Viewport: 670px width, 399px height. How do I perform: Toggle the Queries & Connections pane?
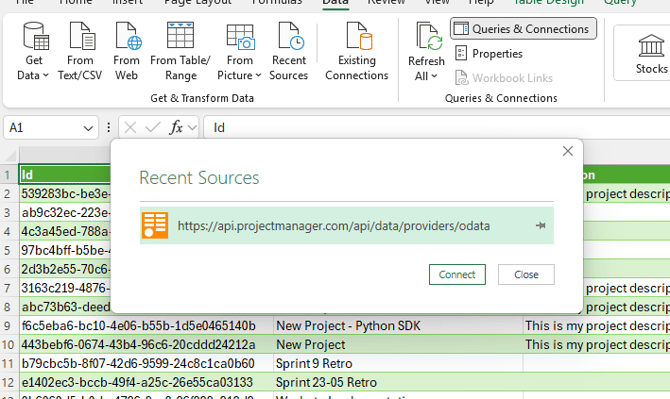click(523, 29)
